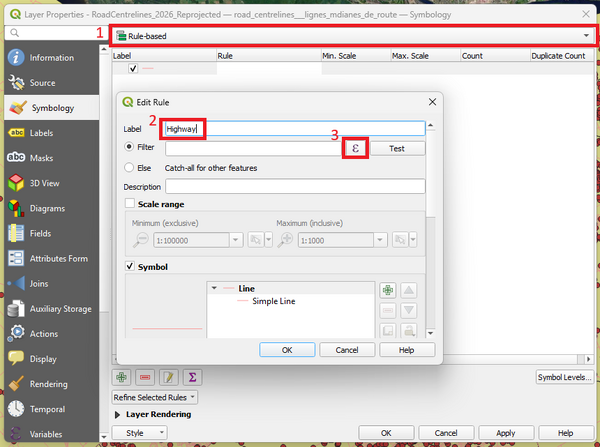
Task: Open the Refine Selected Rules dropdown
Action: 155,397
